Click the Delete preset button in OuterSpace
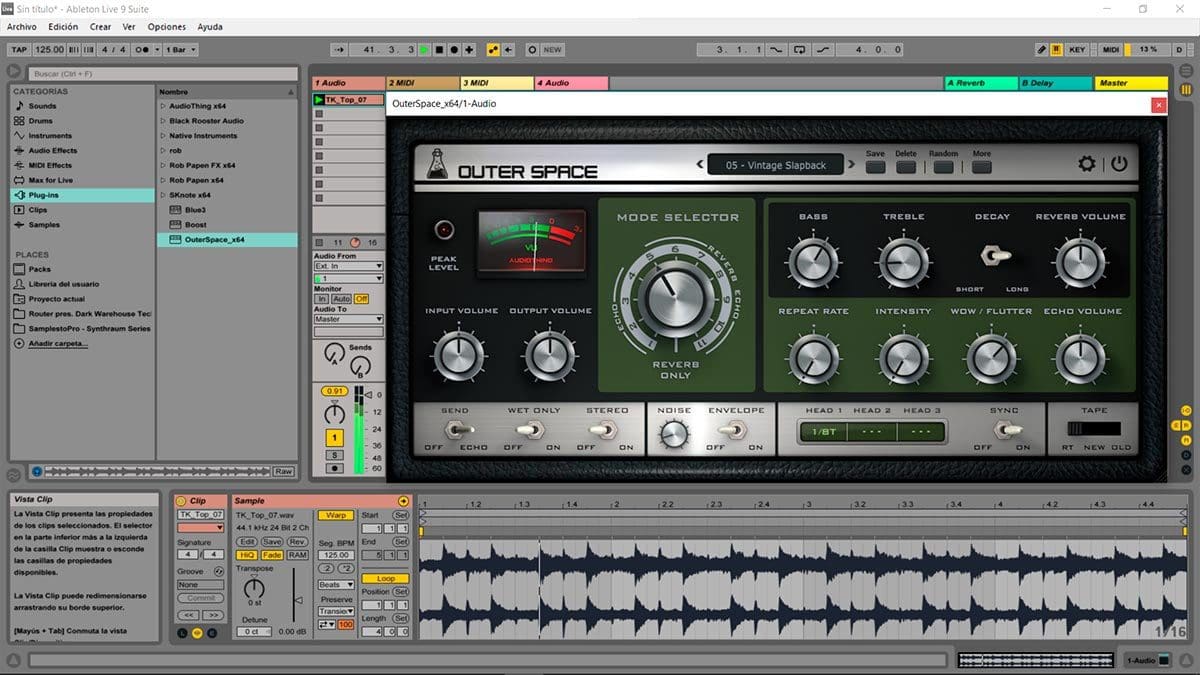1200x675 pixels. pyautogui.click(x=906, y=166)
